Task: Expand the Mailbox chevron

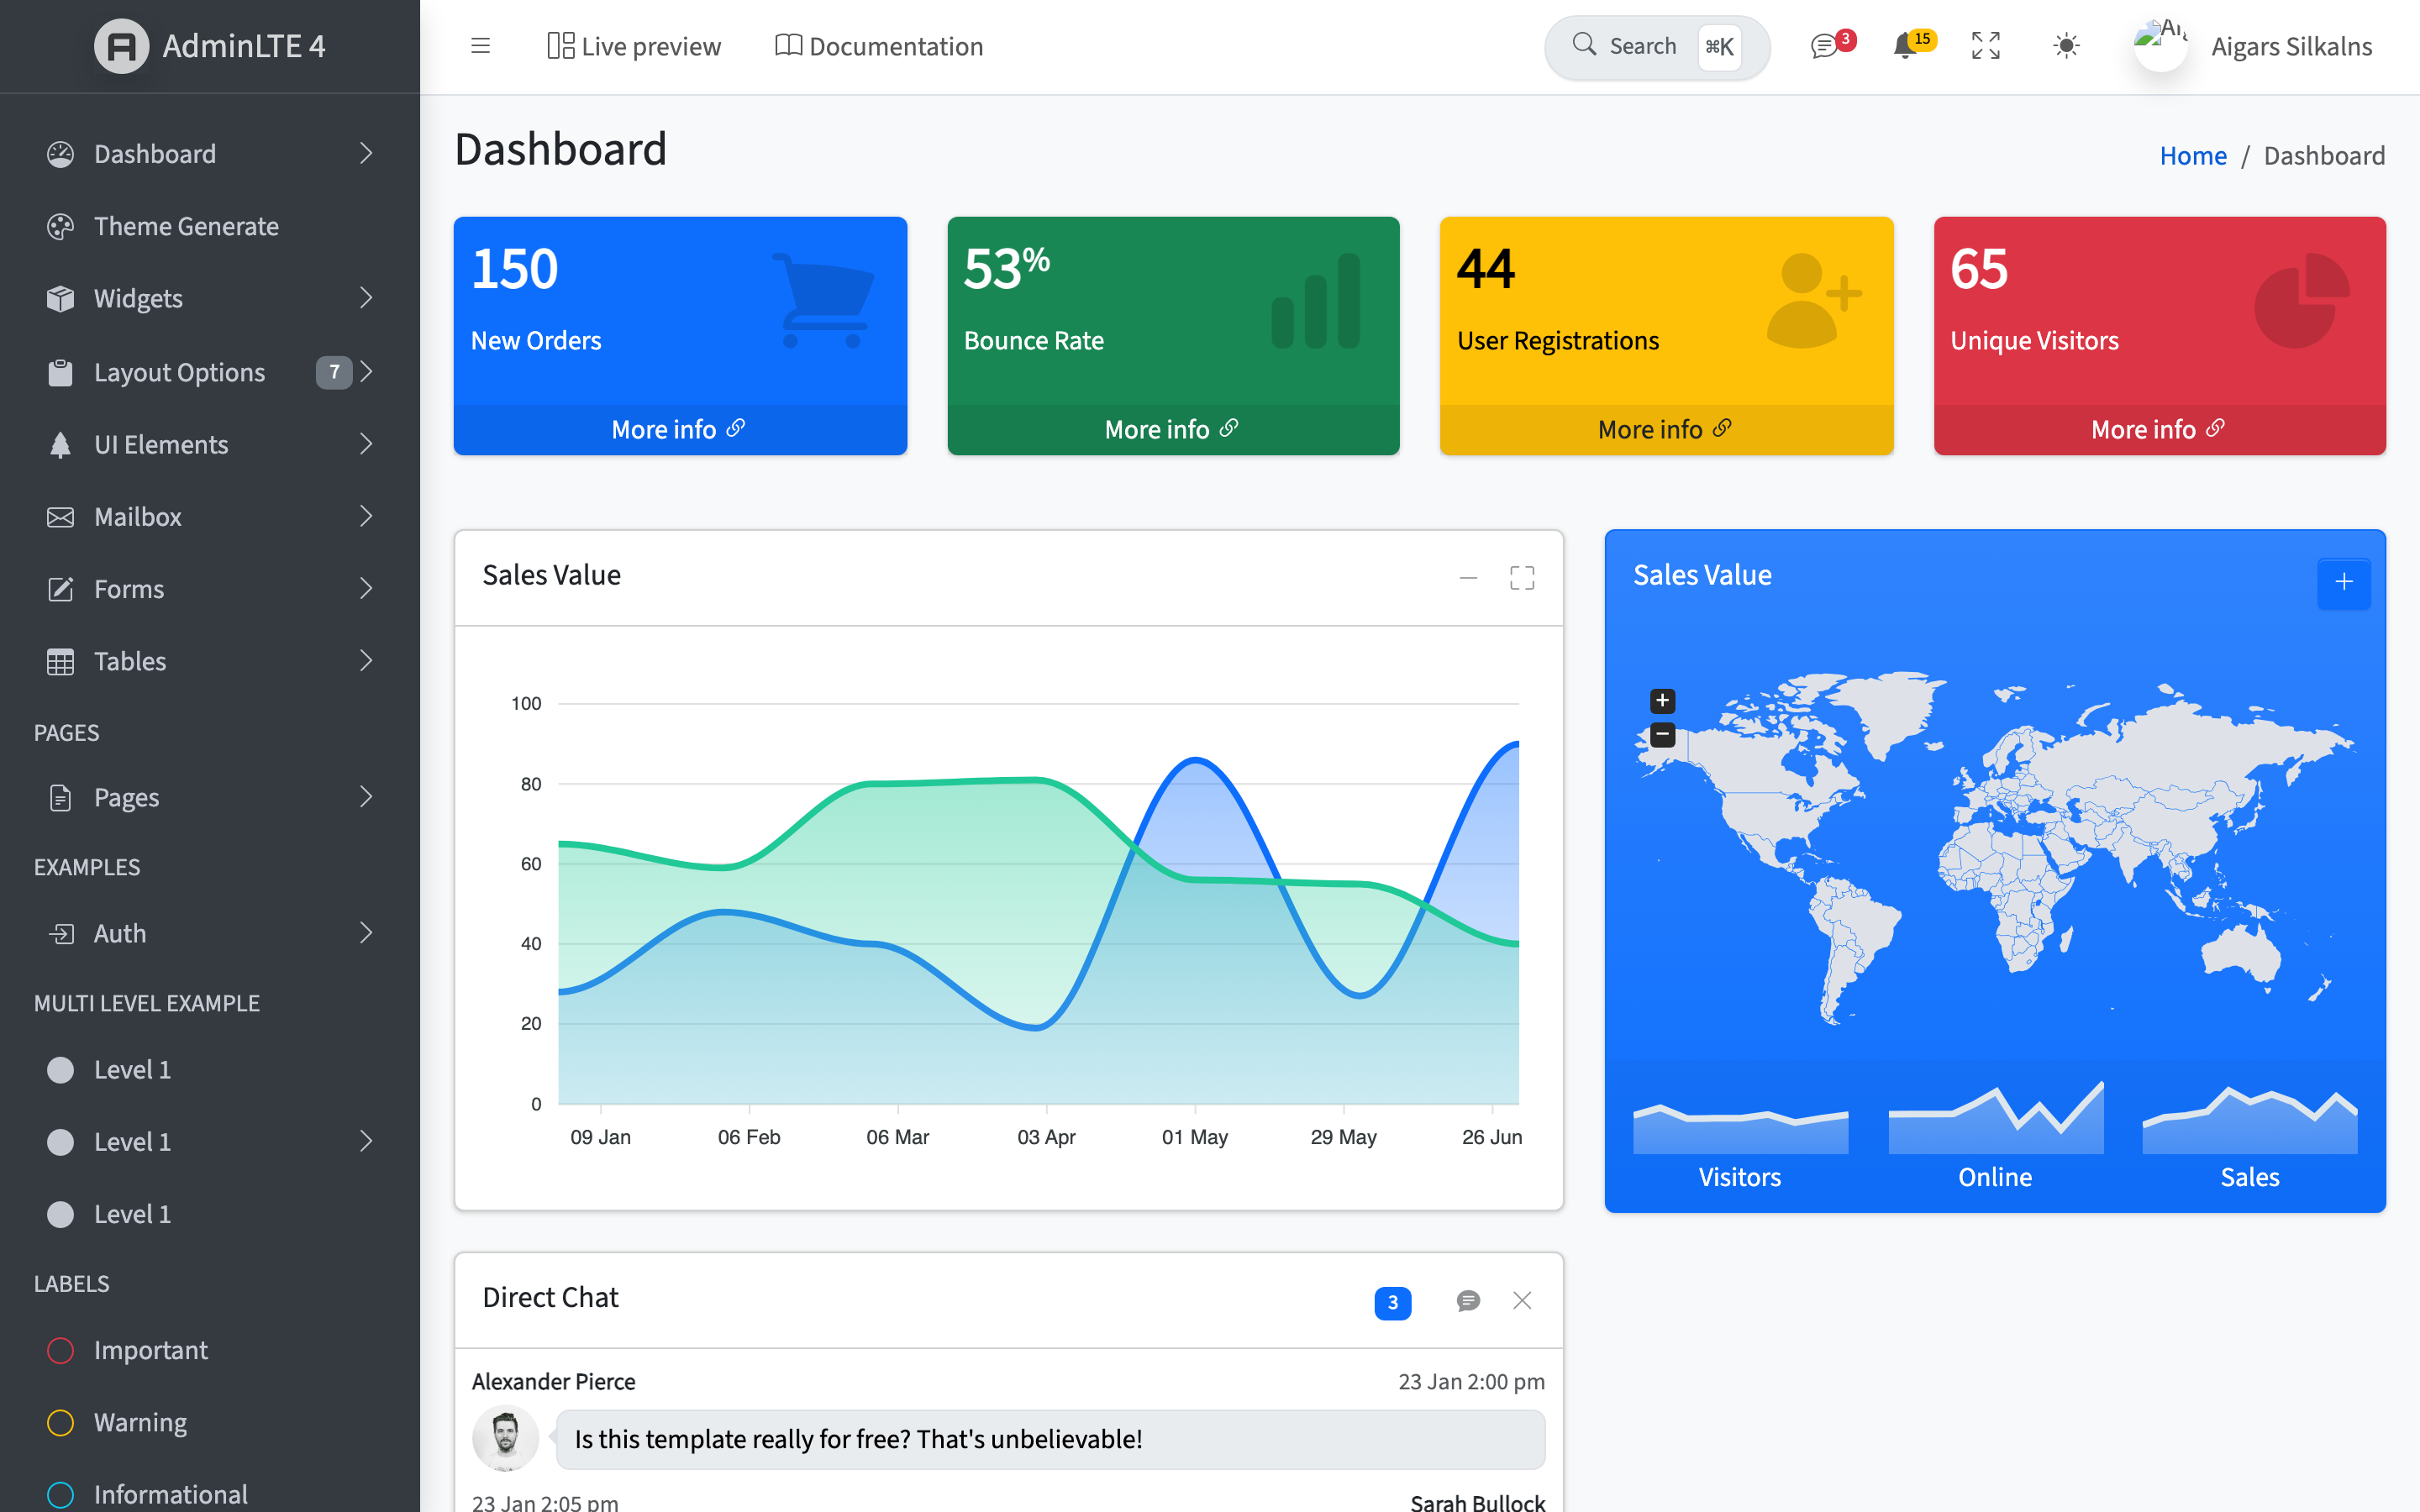Action: [366, 517]
